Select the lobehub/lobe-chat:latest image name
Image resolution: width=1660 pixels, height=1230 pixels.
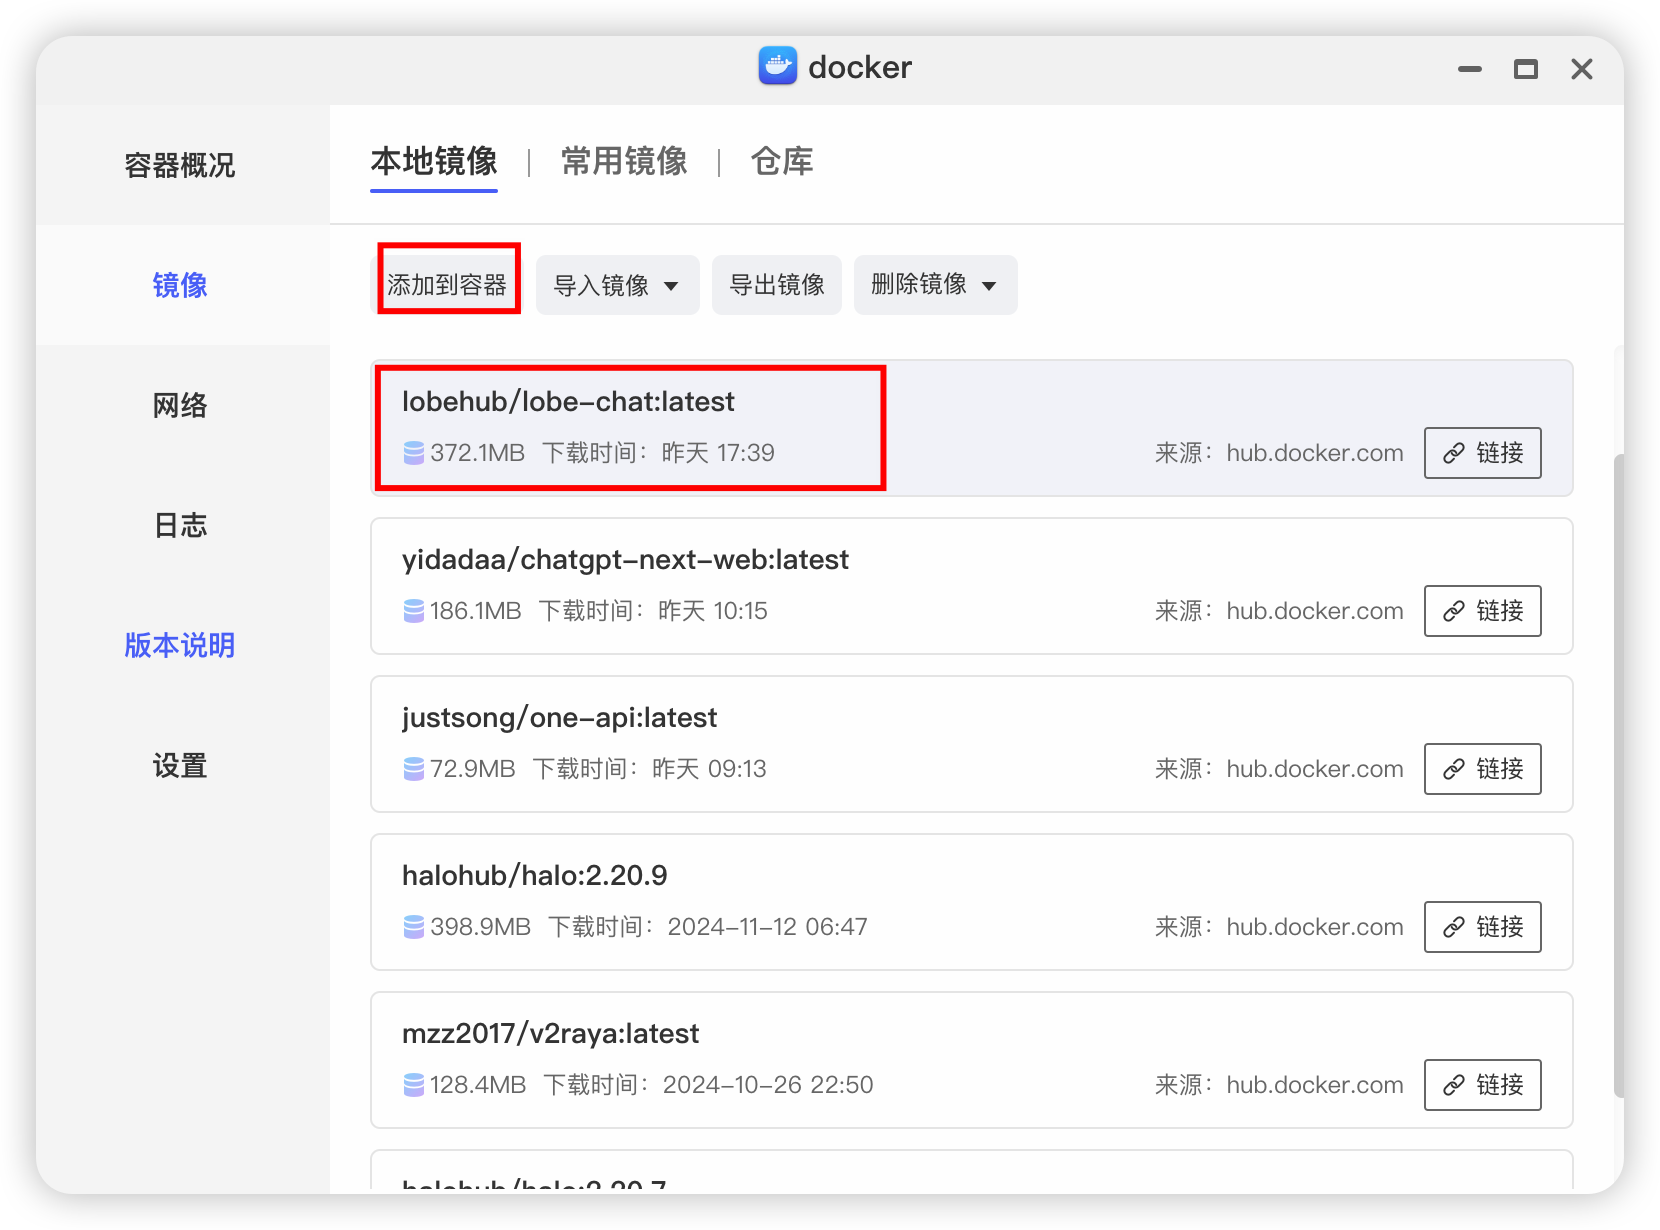click(x=568, y=402)
